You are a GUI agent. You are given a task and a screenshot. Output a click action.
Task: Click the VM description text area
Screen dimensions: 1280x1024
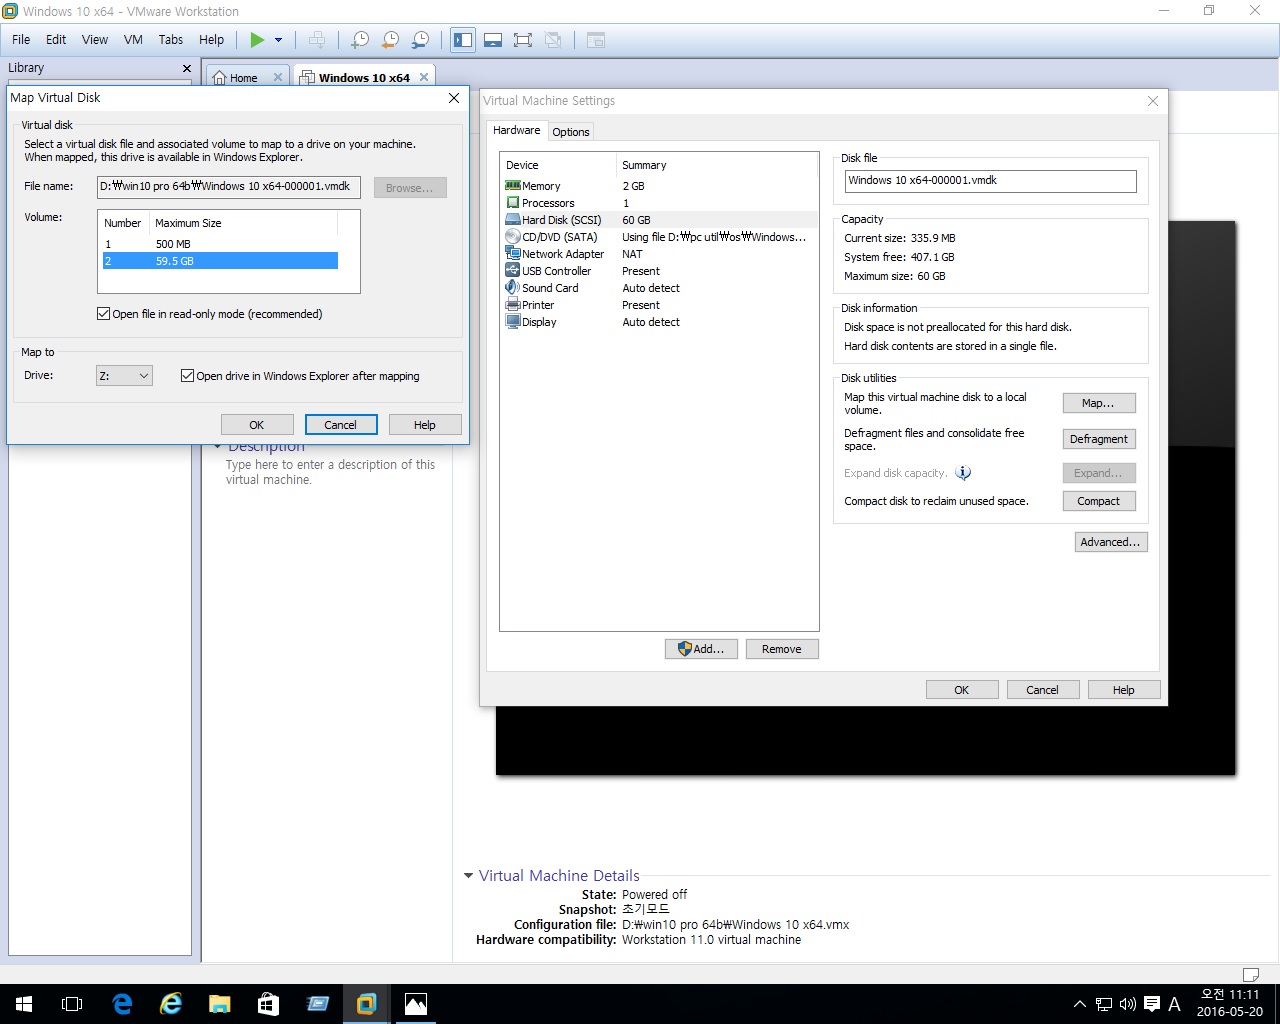330,472
